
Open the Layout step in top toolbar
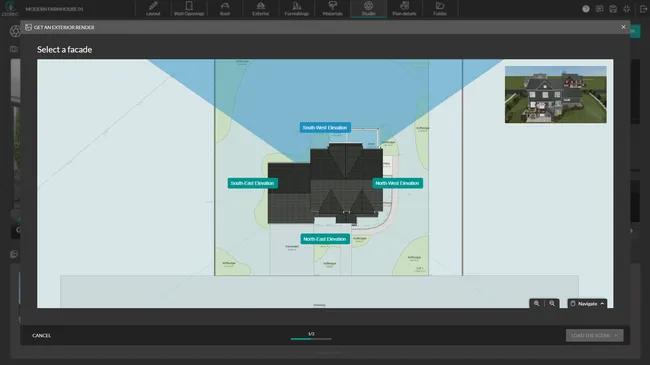tap(153, 9)
